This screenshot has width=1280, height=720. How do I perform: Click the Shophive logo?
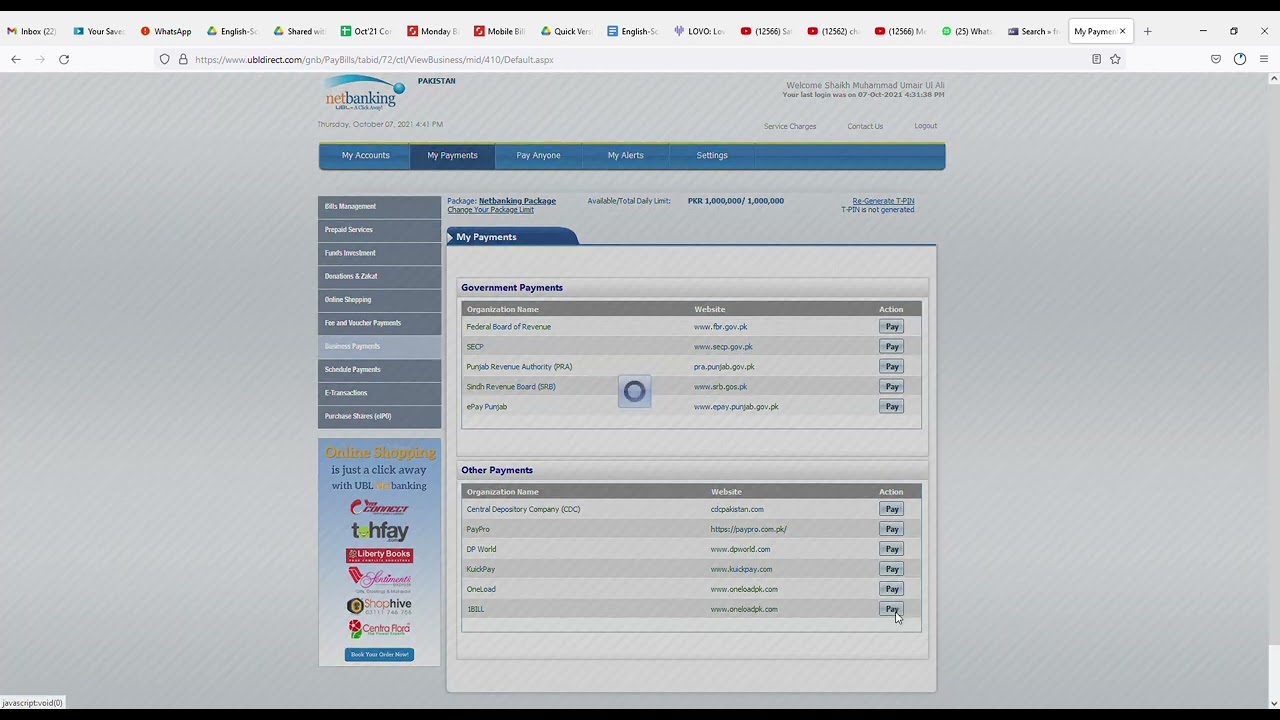click(379, 605)
